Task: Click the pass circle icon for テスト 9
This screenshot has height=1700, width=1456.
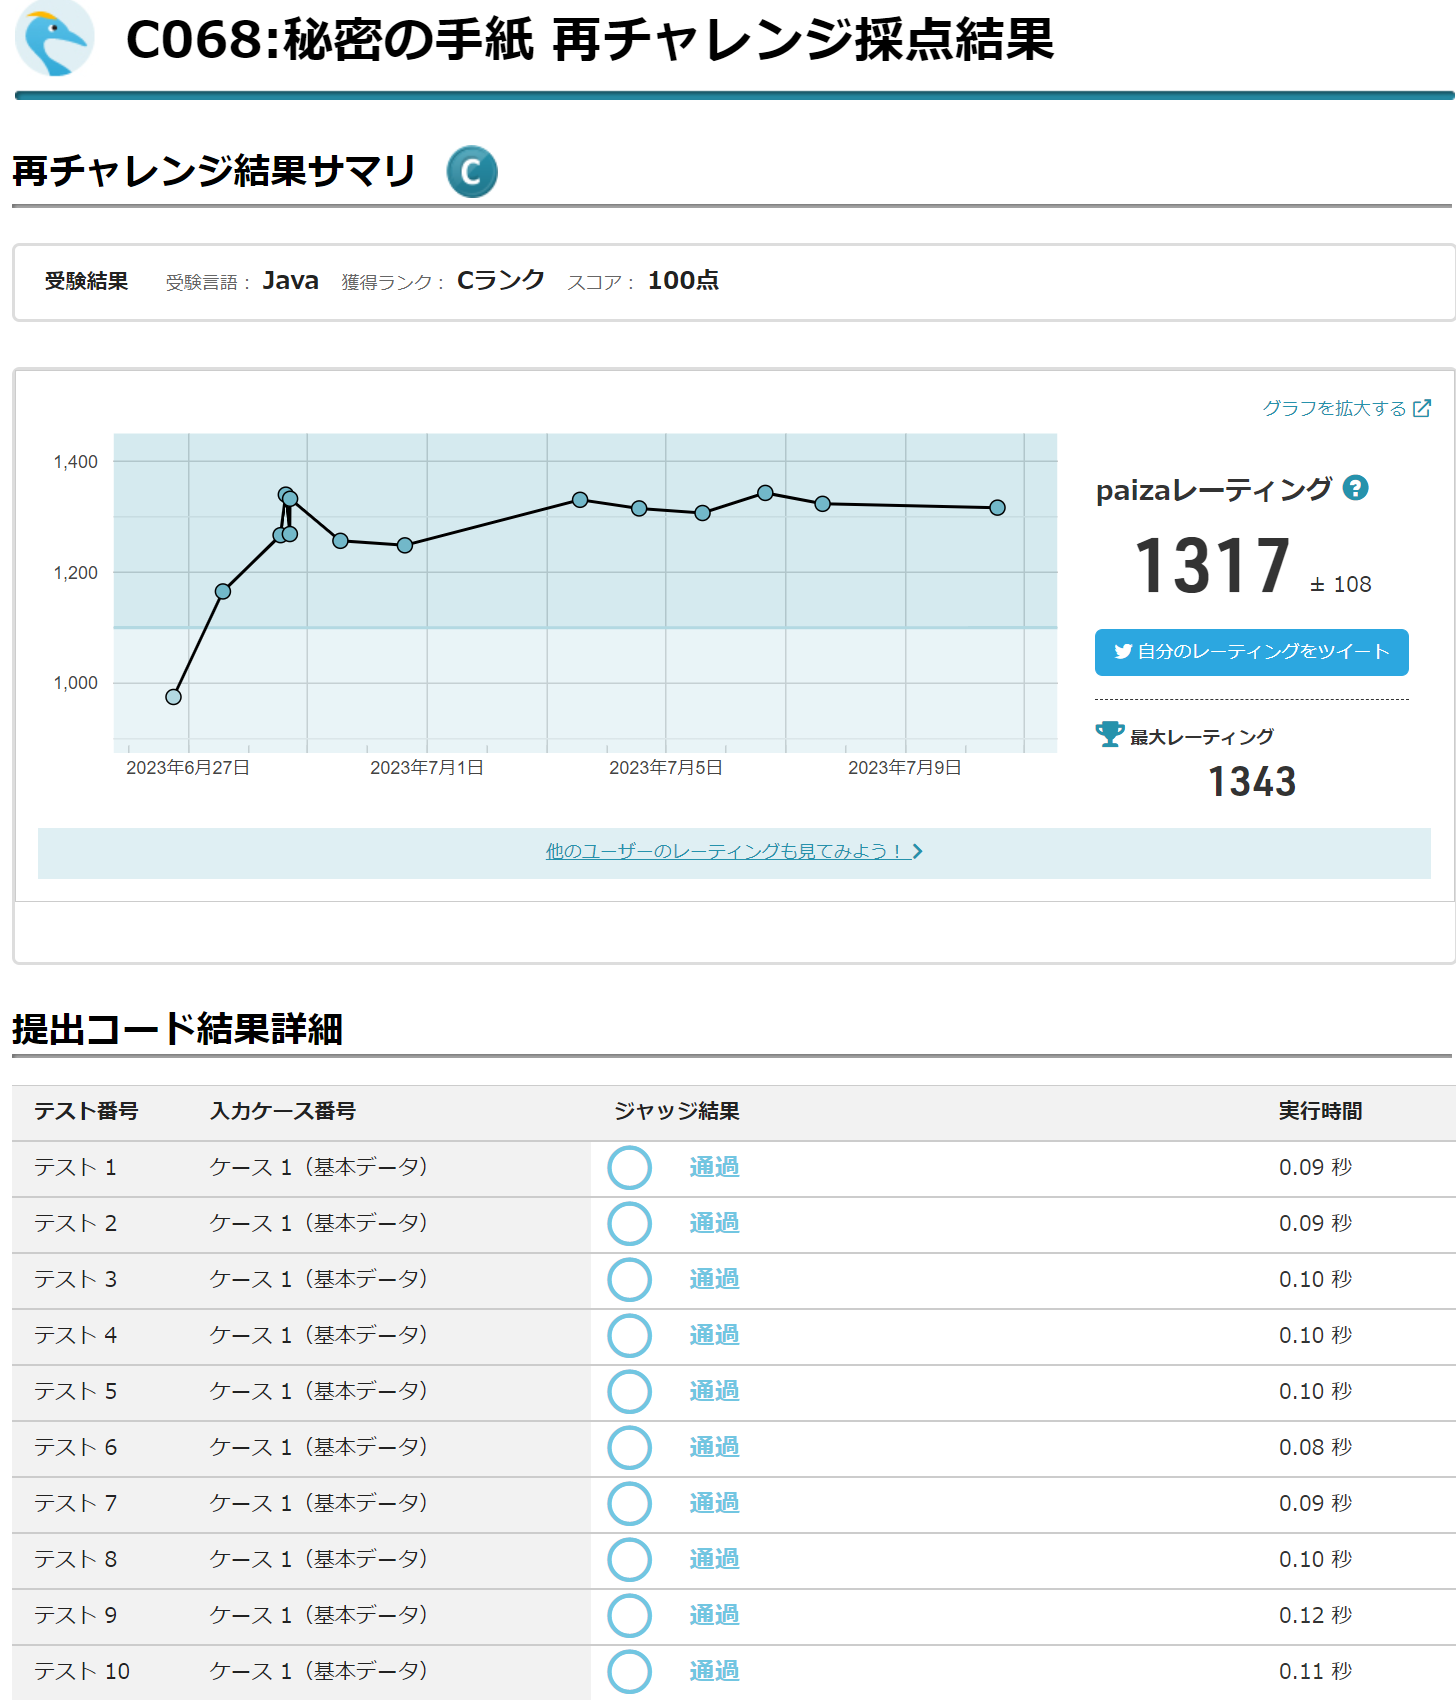Action: pos(630,1616)
